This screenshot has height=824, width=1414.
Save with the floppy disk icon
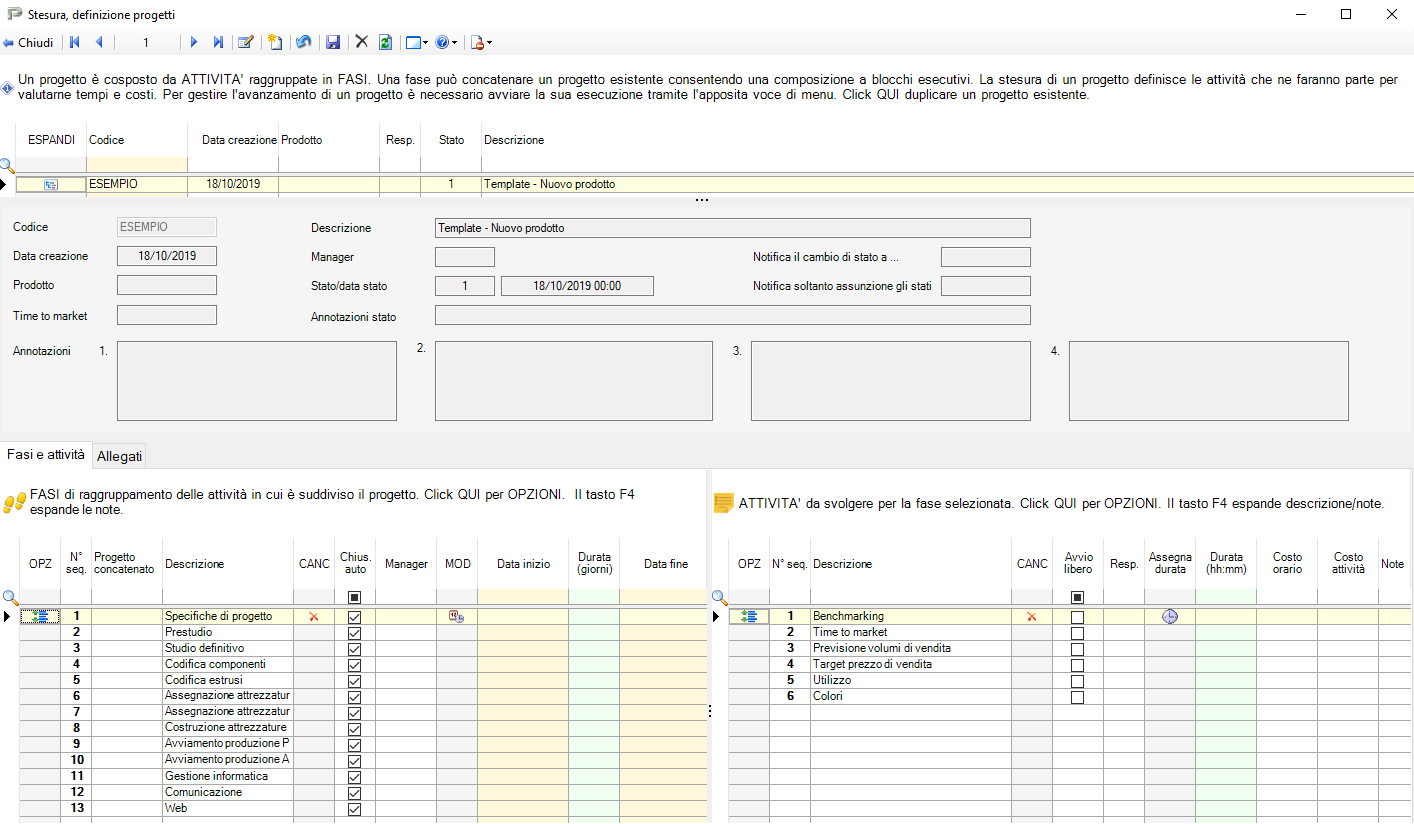click(333, 43)
